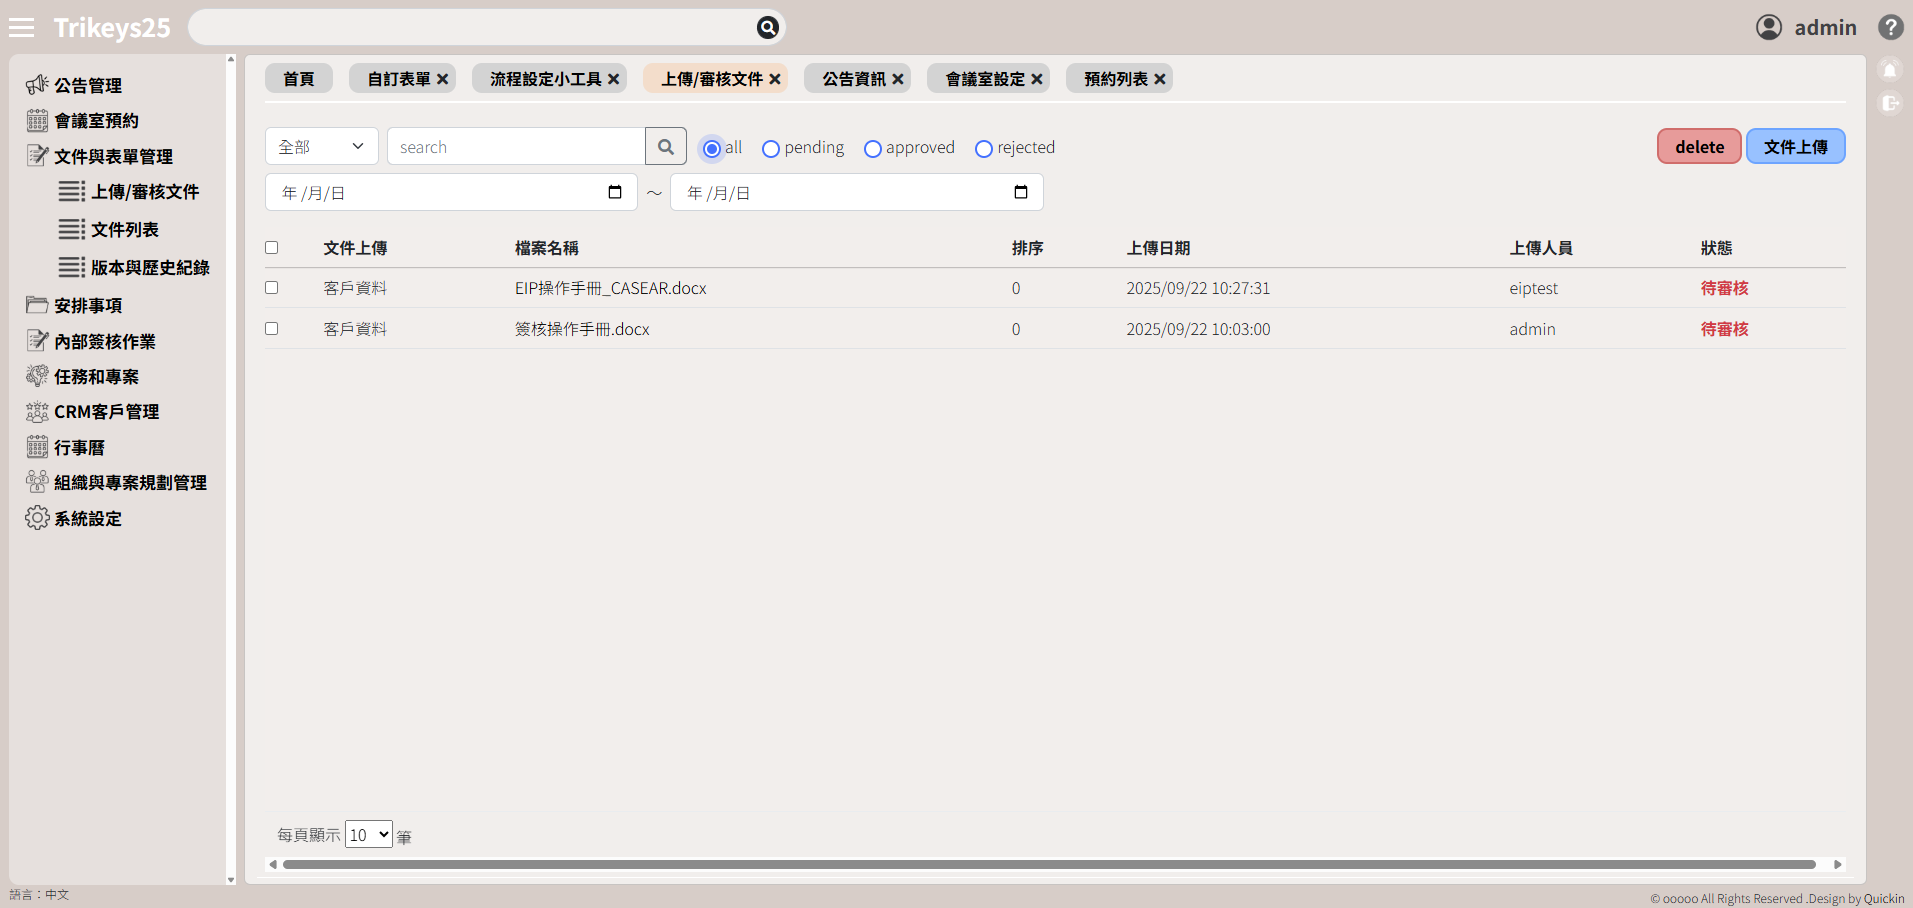
Task: Click the search button beside the search field
Action: click(x=666, y=147)
